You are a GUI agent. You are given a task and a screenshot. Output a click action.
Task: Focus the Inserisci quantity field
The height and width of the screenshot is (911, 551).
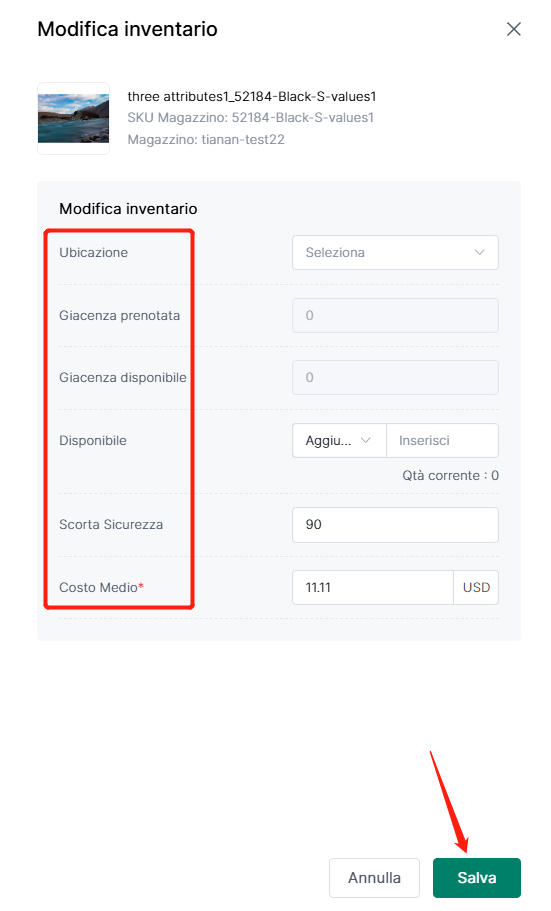tap(442, 440)
